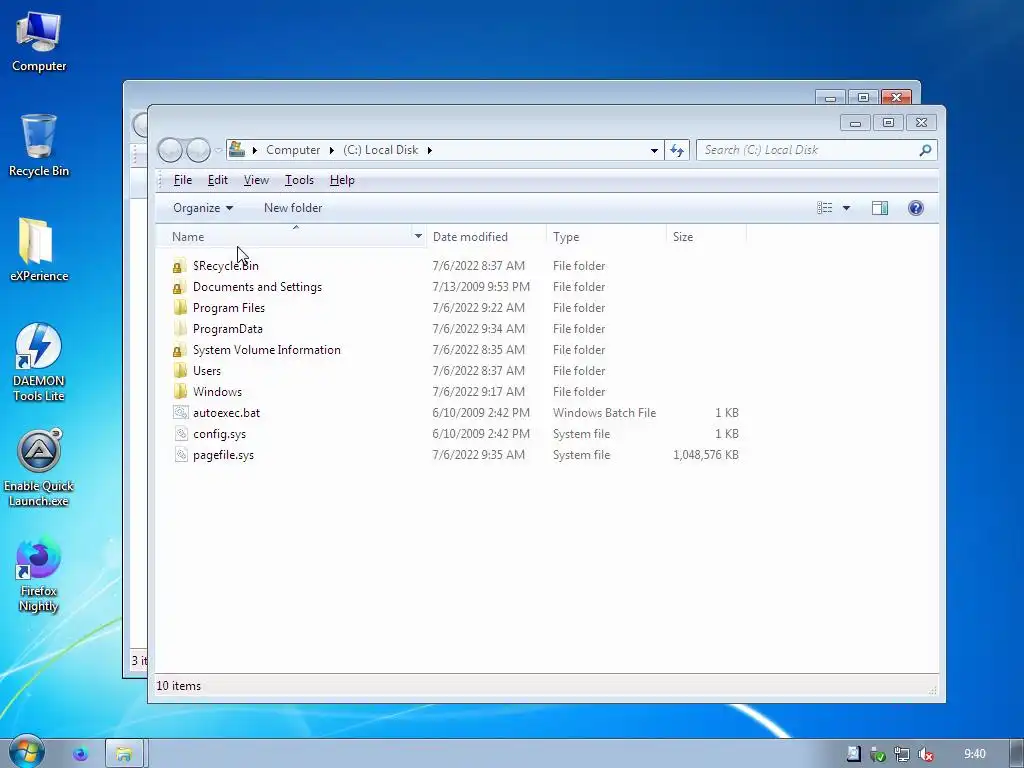Select Enable Quick Launch.exe icon
1024x768 pixels.
[39, 468]
